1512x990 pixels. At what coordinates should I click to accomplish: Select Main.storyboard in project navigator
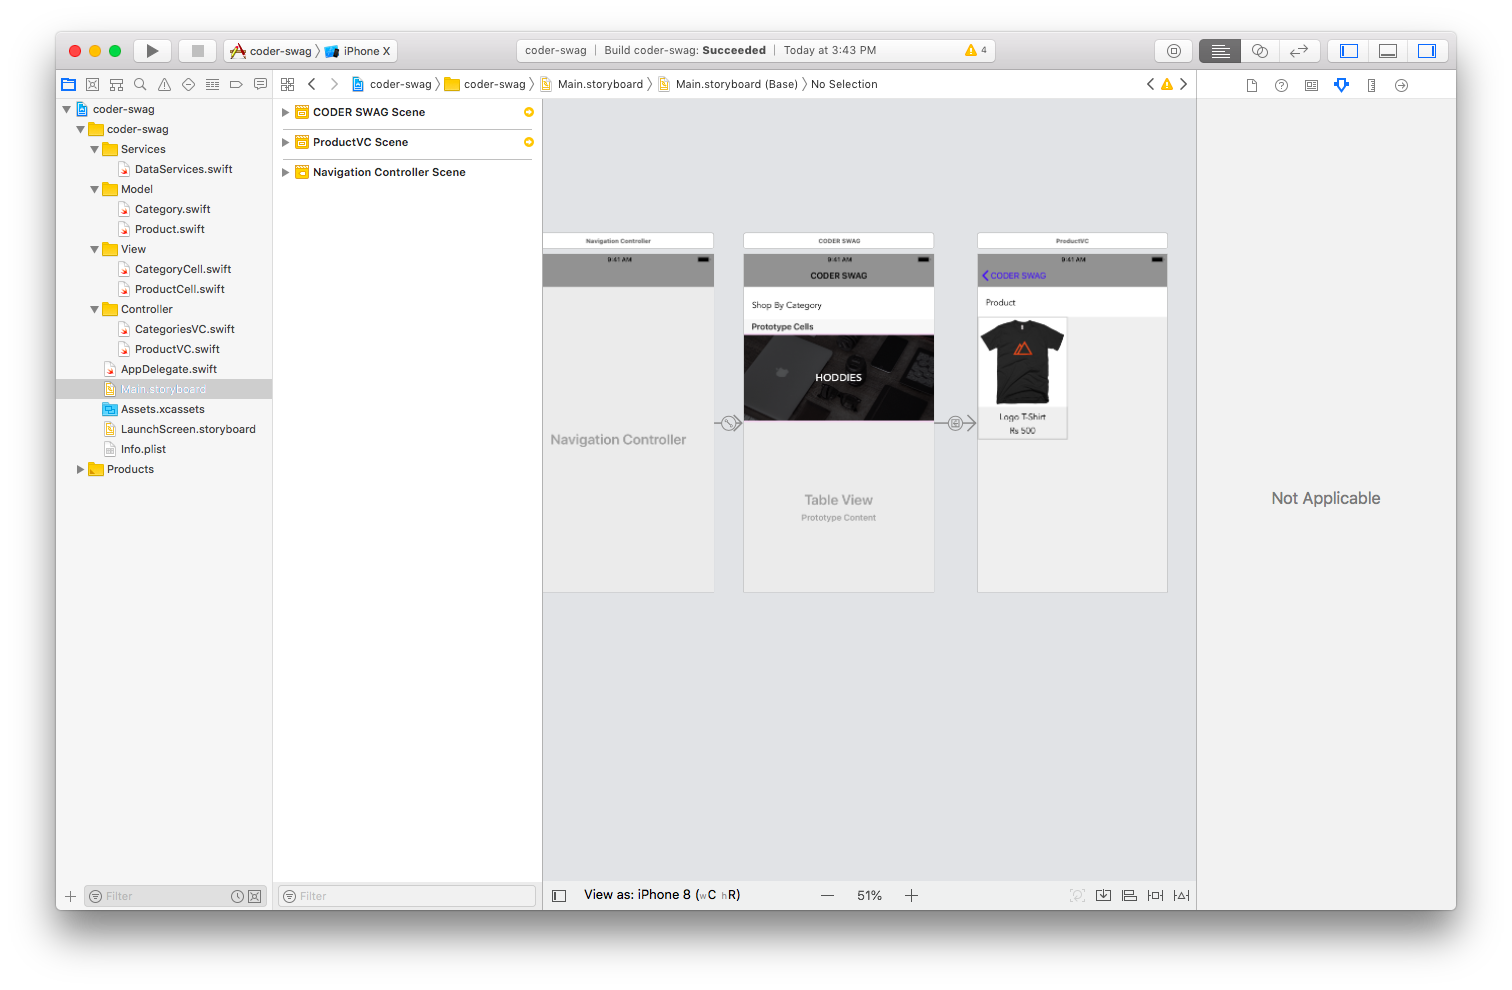[163, 389]
